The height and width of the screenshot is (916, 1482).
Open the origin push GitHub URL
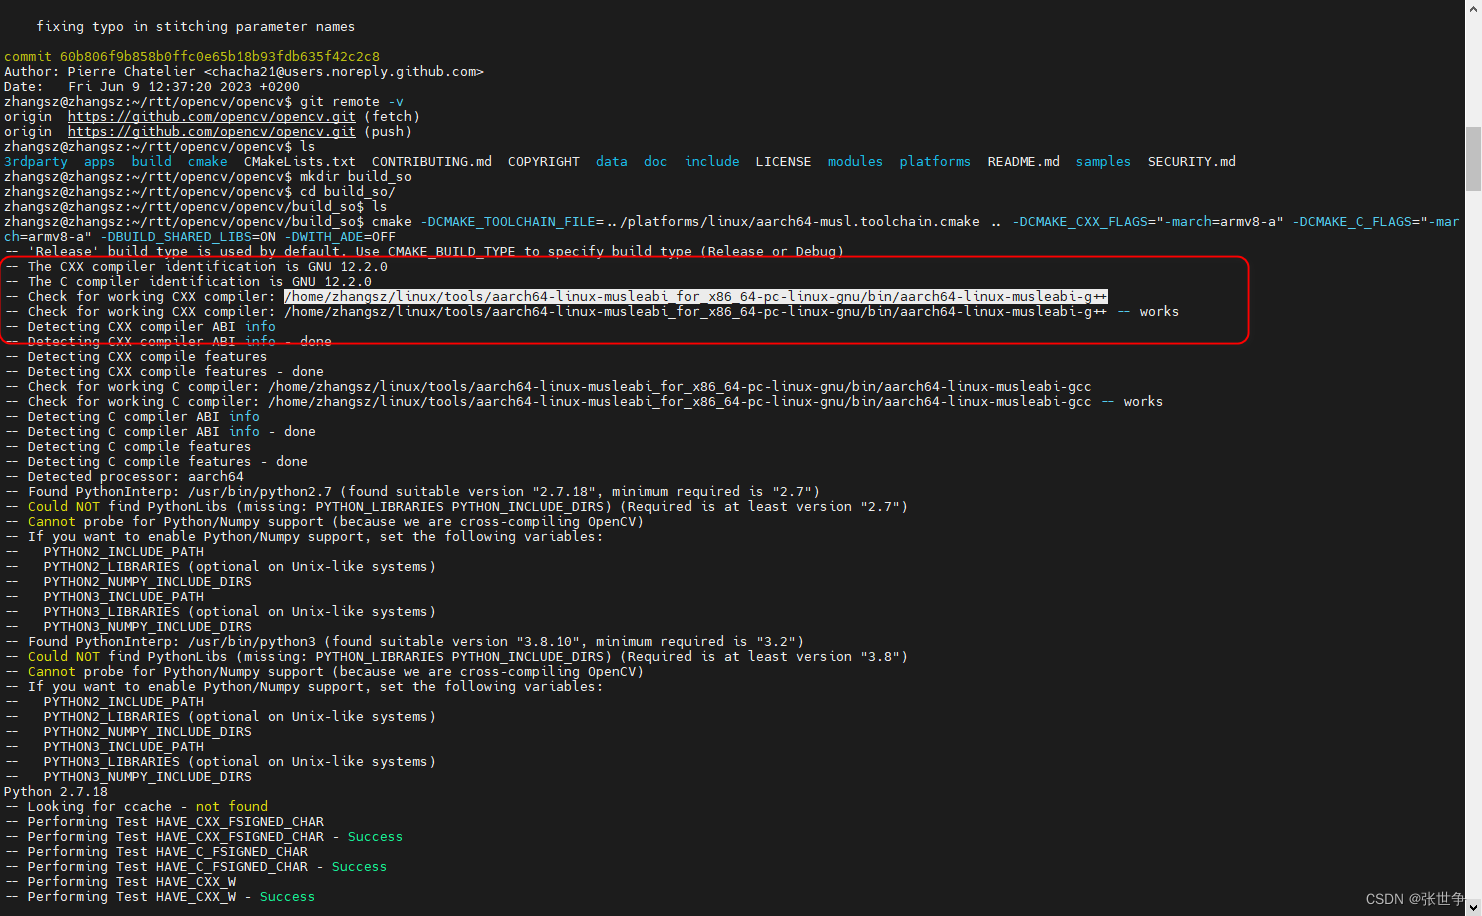pyautogui.click(x=210, y=131)
